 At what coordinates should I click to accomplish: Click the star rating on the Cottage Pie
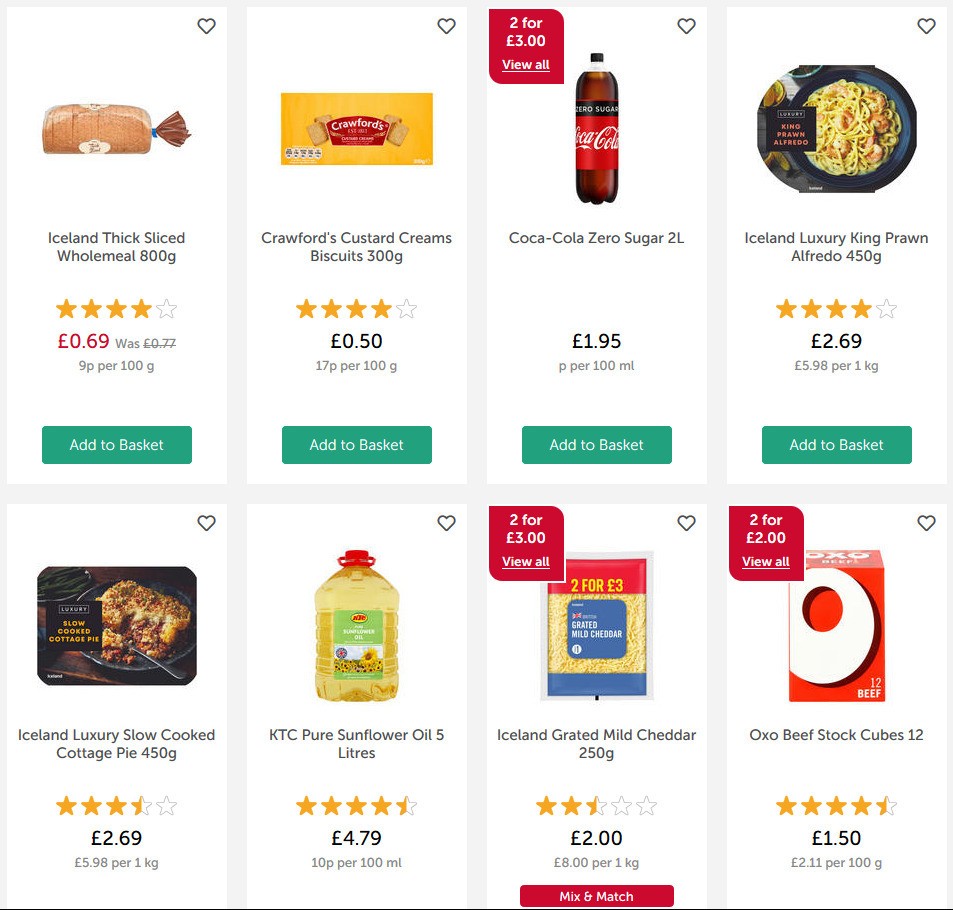click(116, 805)
